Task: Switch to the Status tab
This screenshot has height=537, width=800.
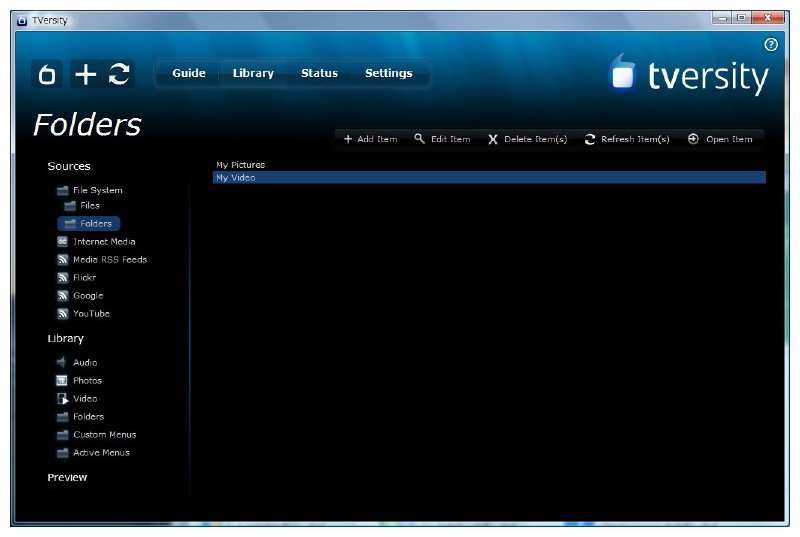Action: click(319, 73)
